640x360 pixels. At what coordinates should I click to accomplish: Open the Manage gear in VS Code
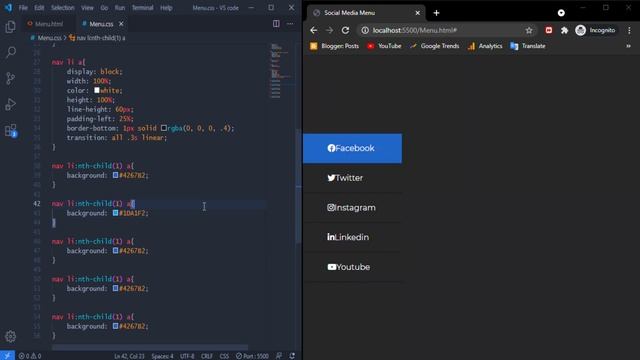[11, 336]
